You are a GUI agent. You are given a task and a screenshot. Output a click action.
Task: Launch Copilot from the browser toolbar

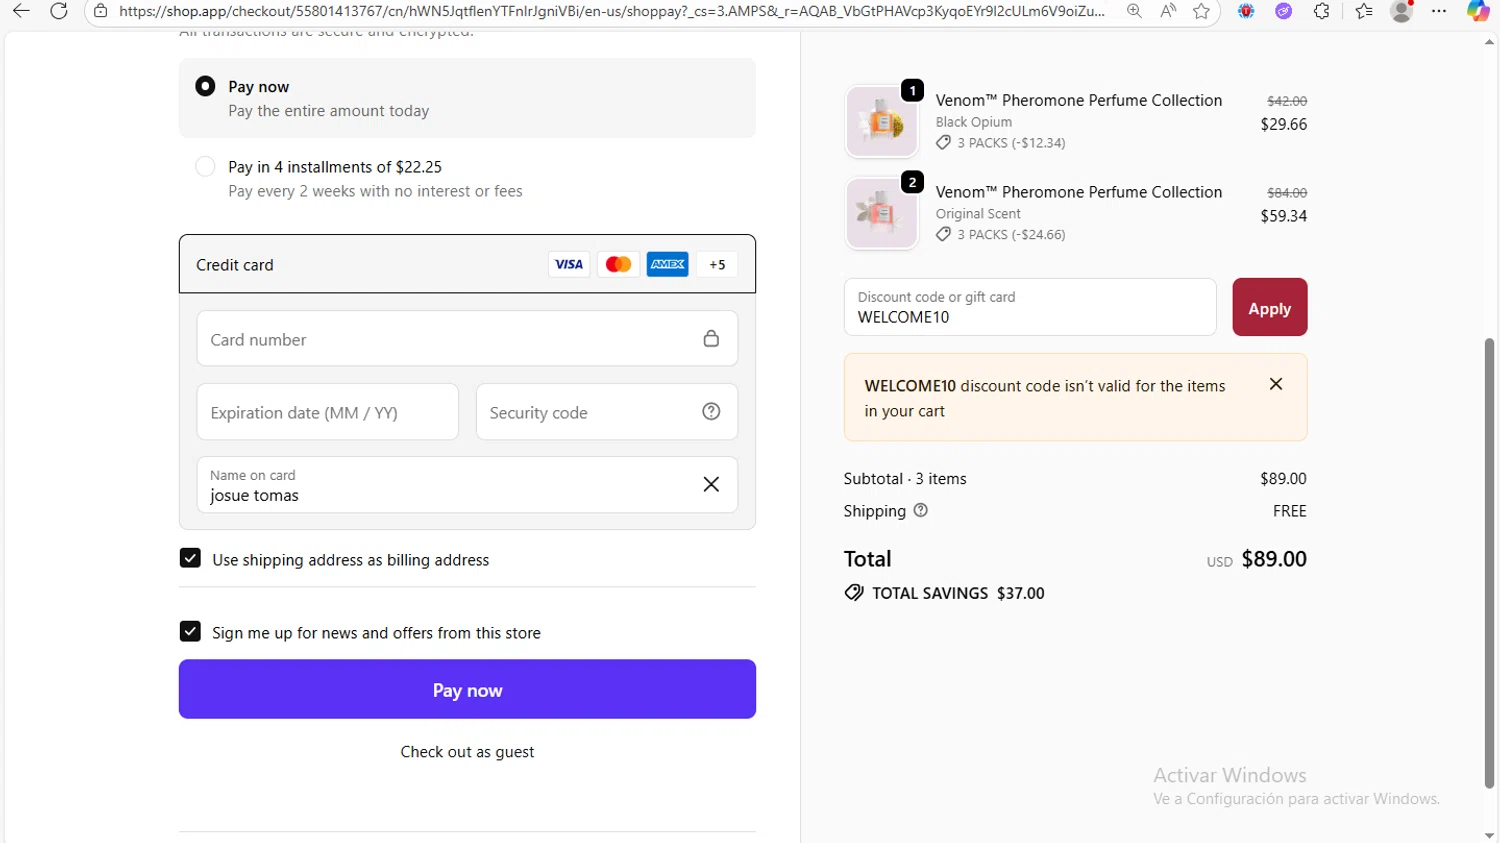pyautogui.click(x=1478, y=11)
